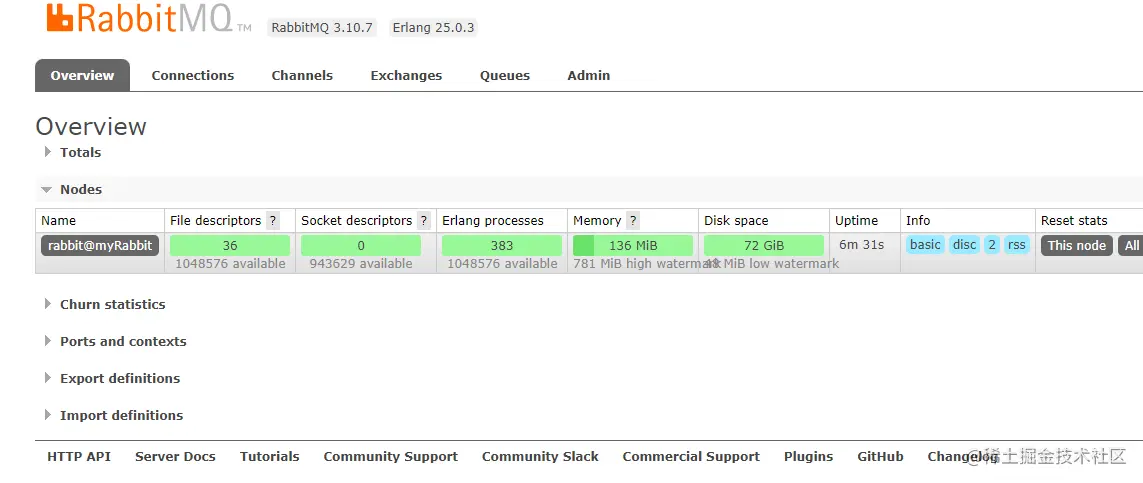This screenshot has width=1143, height=483.
Task: Click the Disk space column header
Action: click(736, 221)
